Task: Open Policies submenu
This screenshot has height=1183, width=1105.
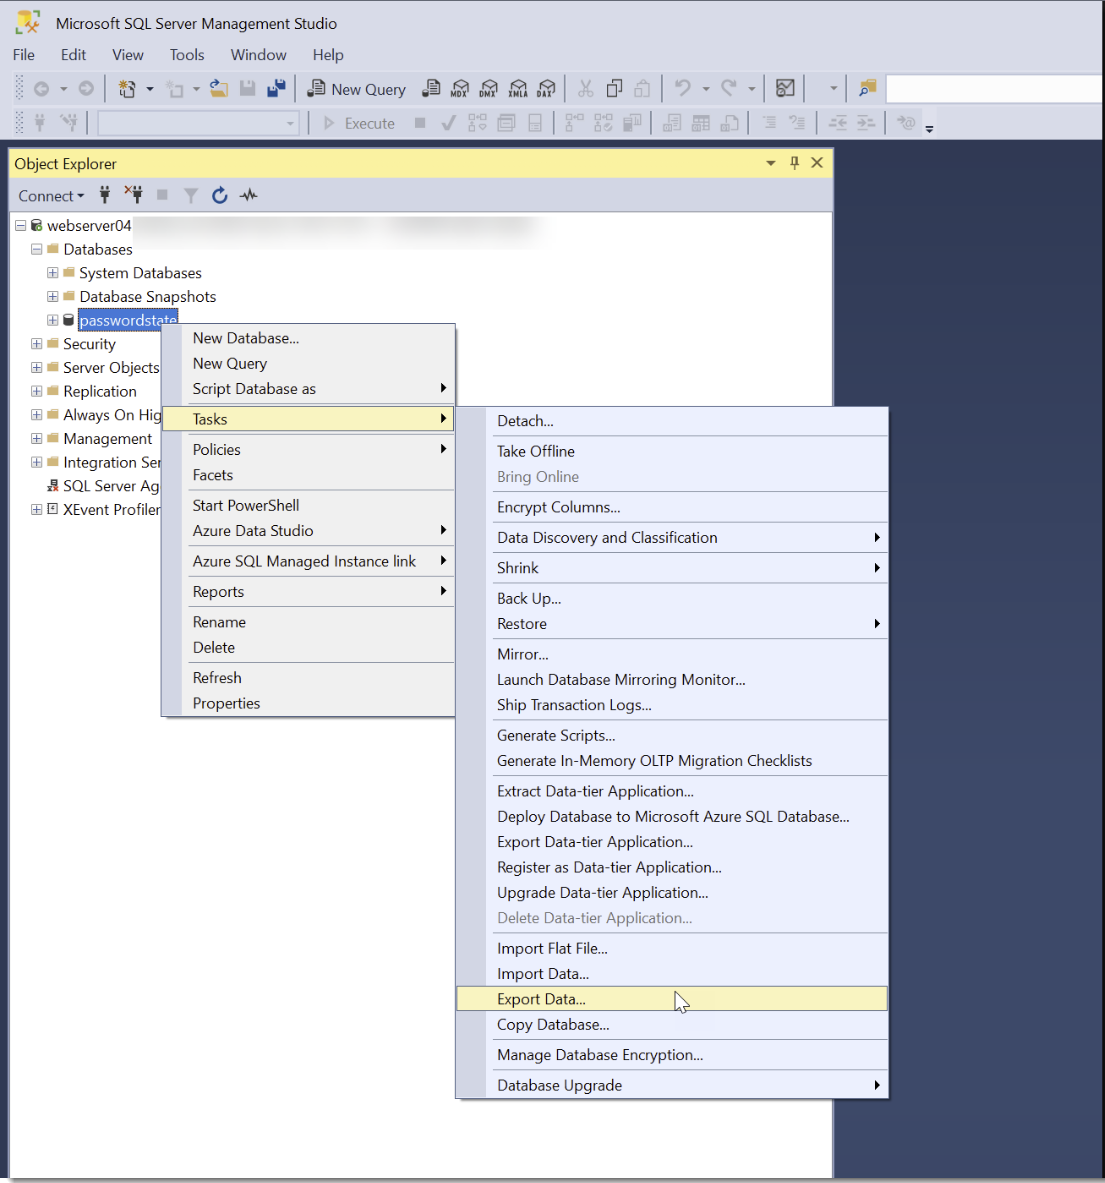Action: [x=308, y=450]
